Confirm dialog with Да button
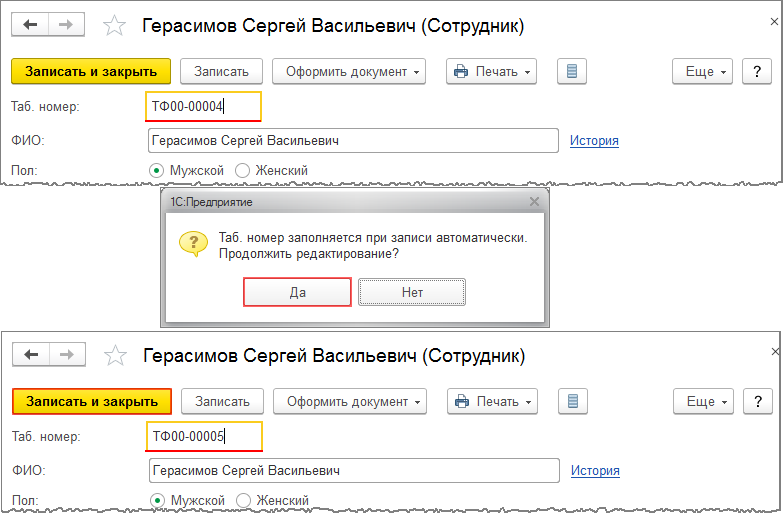The image size is (783, 516). point(298,292)
